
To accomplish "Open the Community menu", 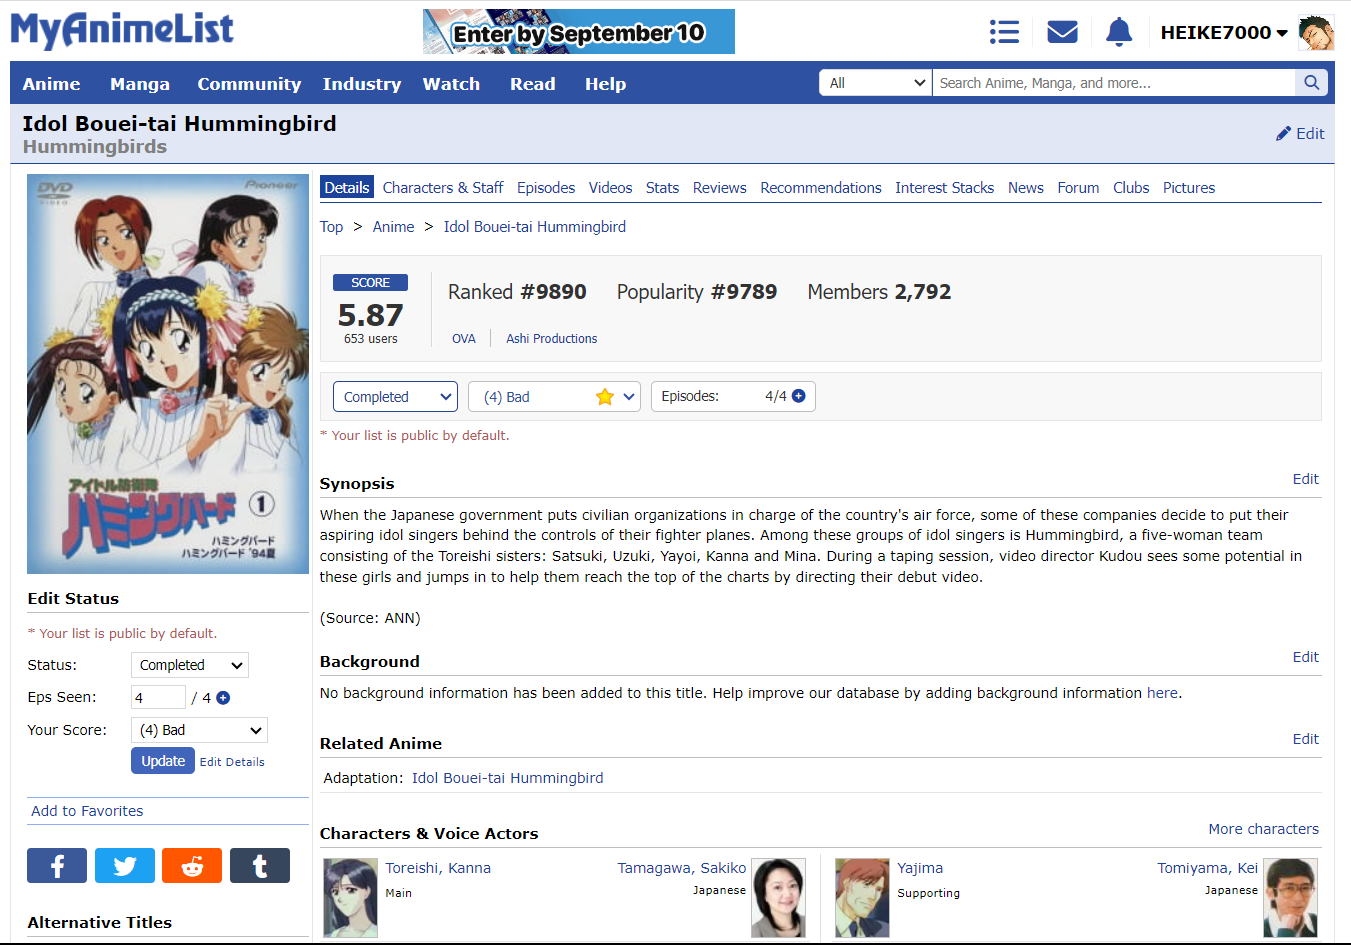I will (x=249, y=84).
